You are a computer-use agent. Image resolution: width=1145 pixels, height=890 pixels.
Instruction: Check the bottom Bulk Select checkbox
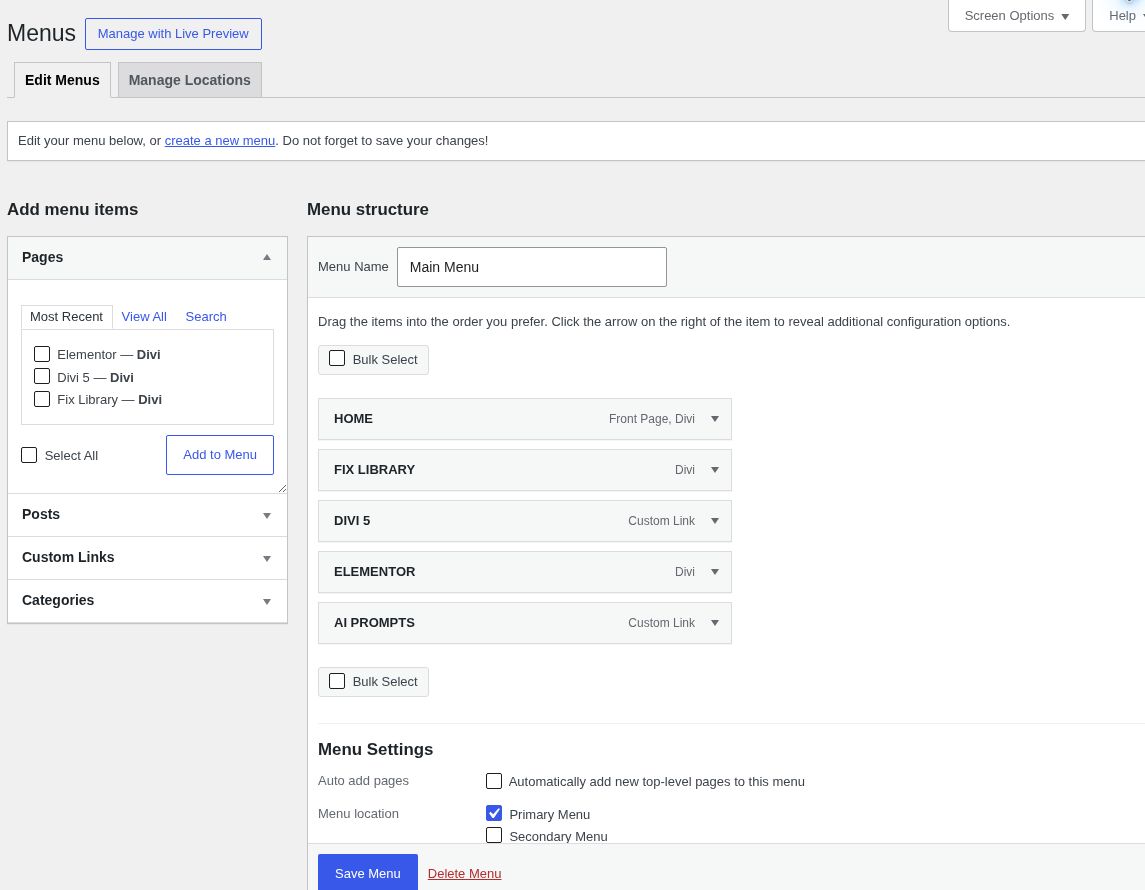[x=337, y=681]
